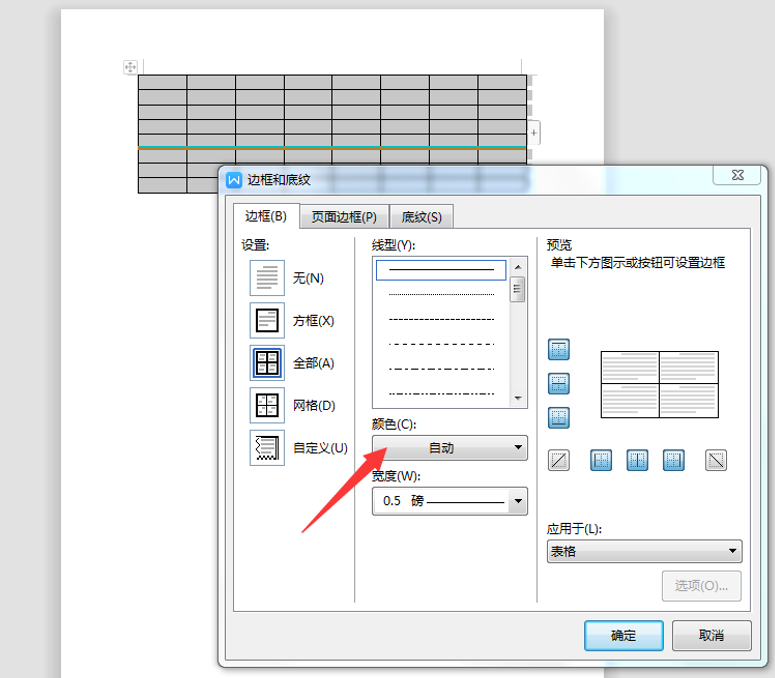Toggle left border button in preview

pos(601,460)
